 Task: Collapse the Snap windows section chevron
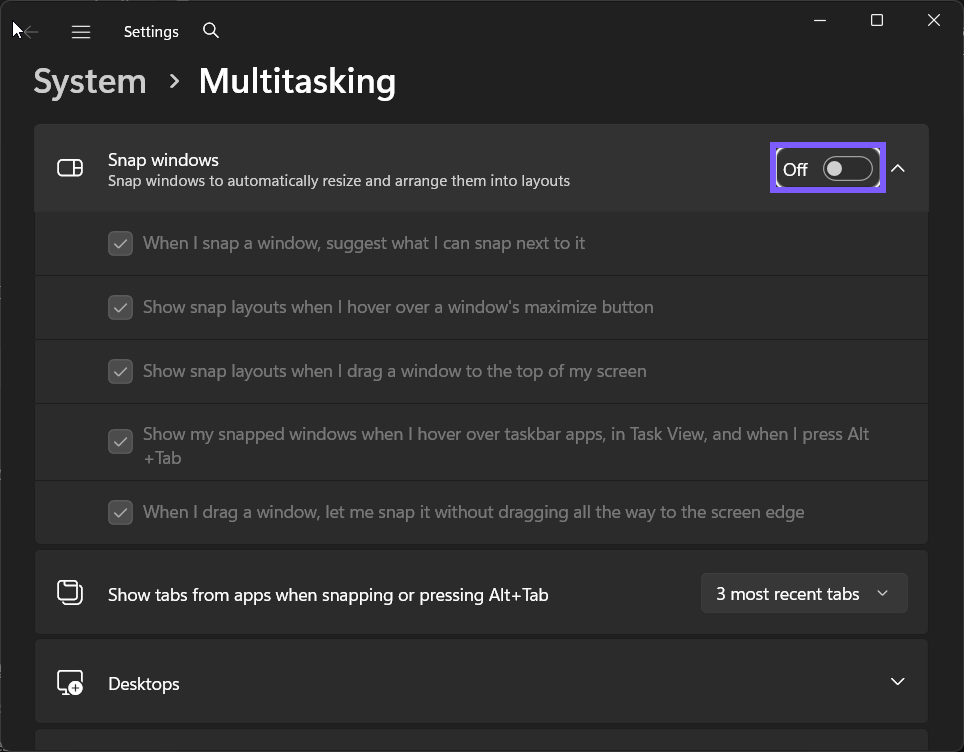coord(898,168)
